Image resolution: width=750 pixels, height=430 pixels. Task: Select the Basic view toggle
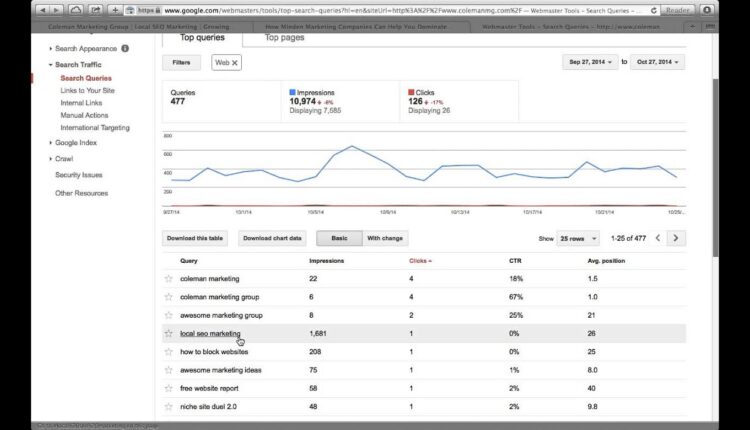(x=339, y=238)
